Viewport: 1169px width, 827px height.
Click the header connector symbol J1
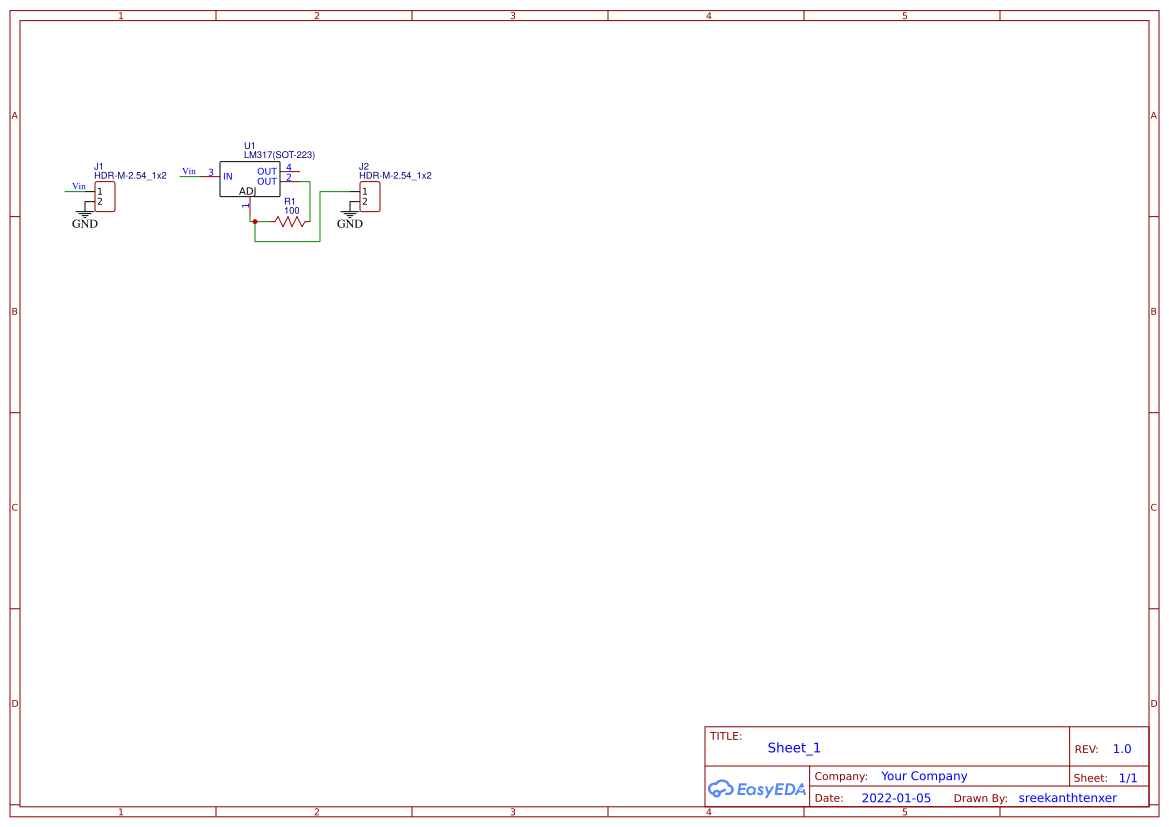[105, 197]
